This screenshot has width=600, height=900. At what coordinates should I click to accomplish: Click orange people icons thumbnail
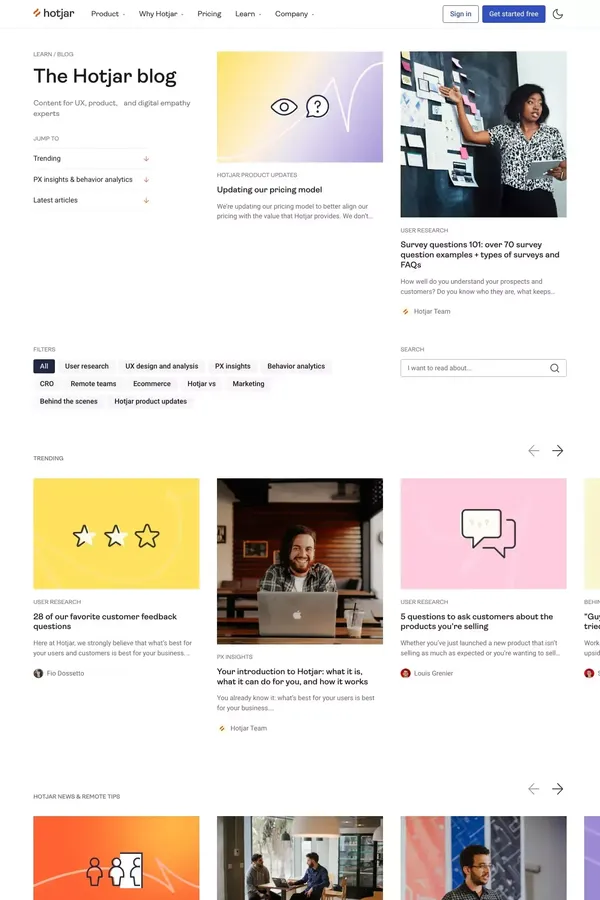click(117, 858)
